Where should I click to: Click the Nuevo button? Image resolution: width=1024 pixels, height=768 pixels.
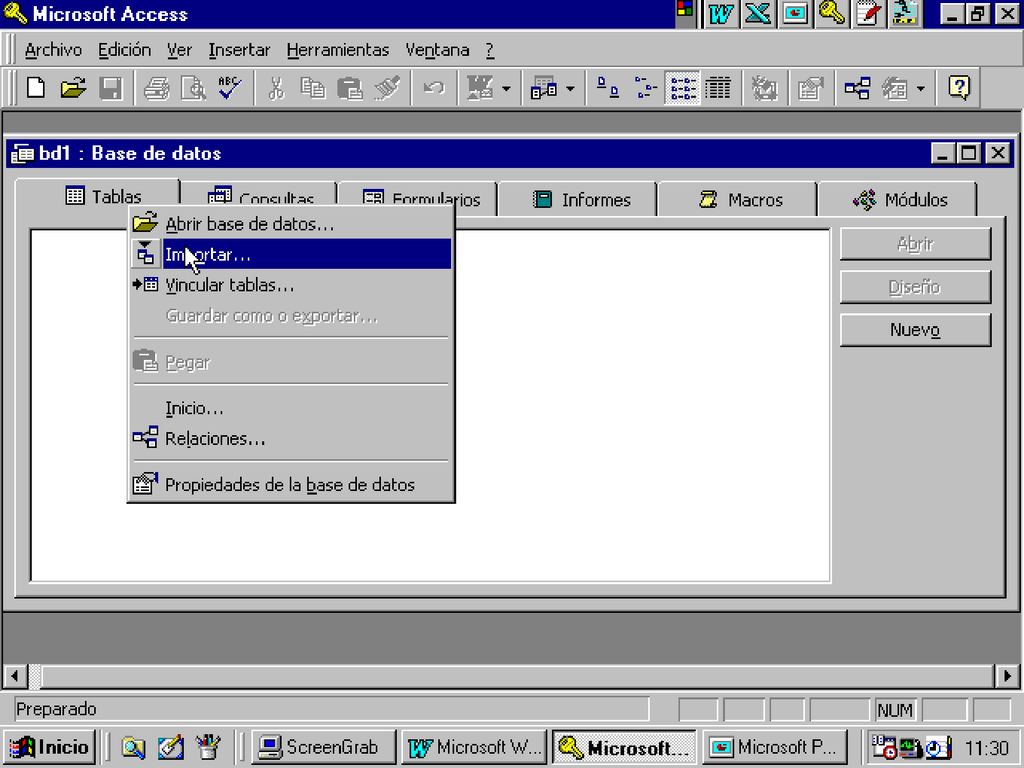pos(915,330)
